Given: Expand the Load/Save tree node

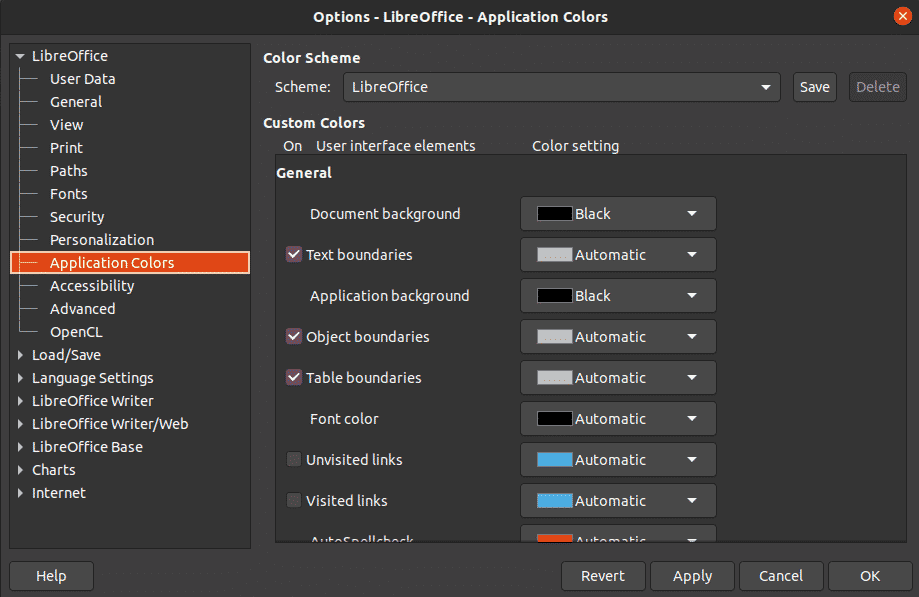Looking at the screenshot, I should tap(20, 355).
